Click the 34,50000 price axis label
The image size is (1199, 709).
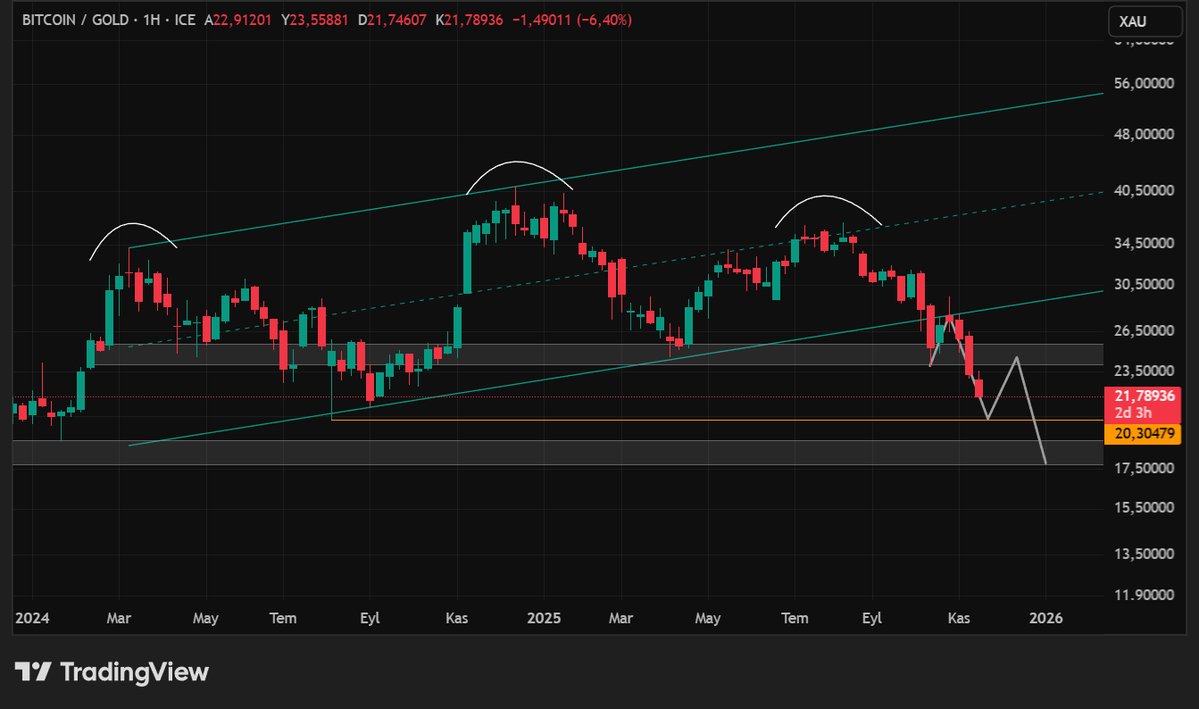coord(1143,243)
